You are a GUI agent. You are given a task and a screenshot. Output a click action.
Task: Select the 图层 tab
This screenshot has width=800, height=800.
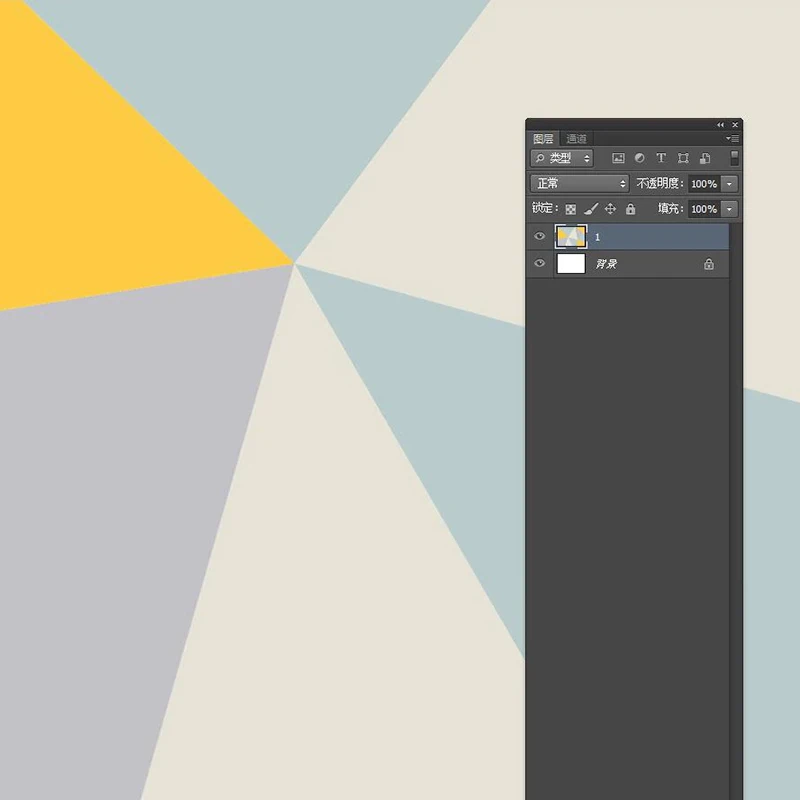[543, 139]
